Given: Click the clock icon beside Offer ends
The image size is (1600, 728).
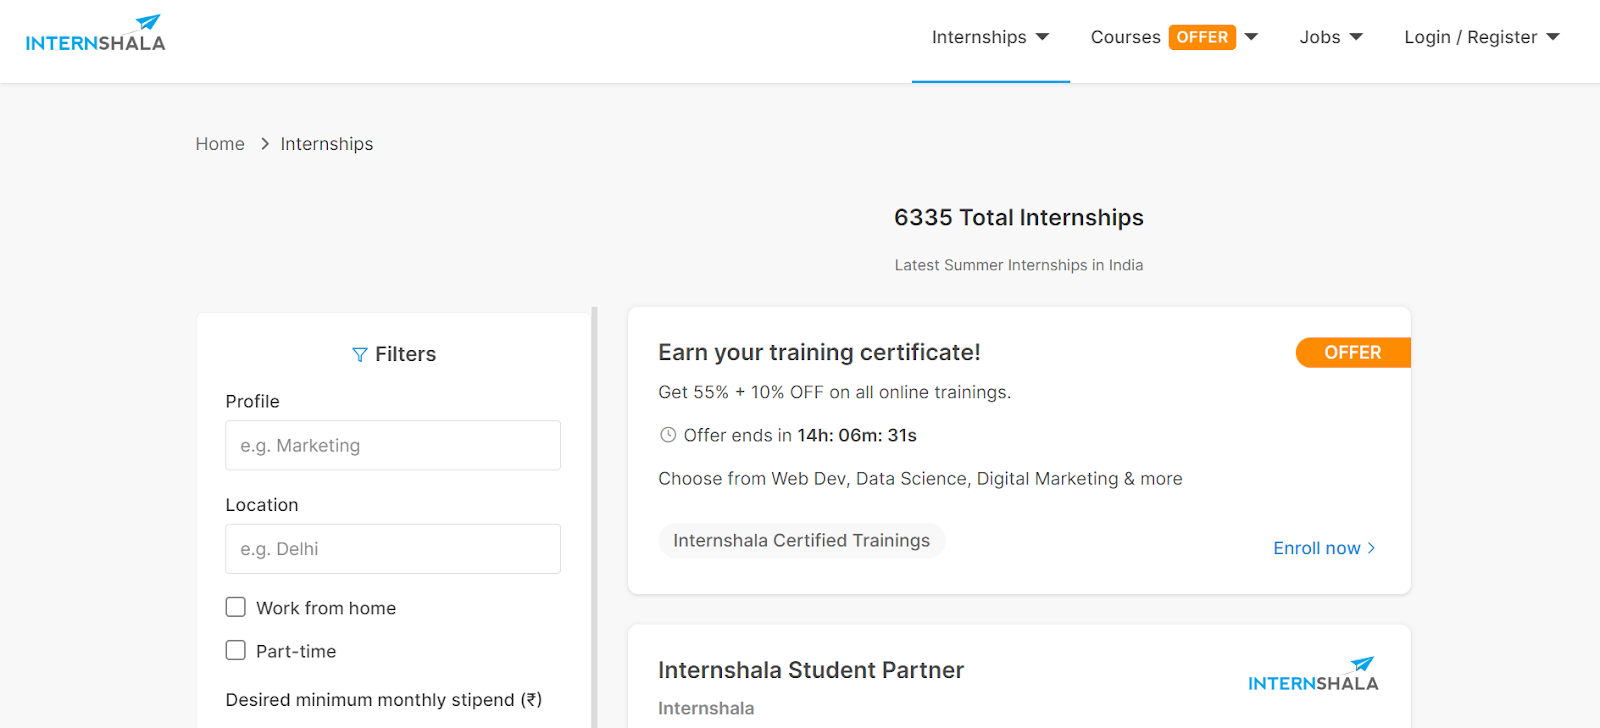Looking at the screenshot, I should coord(668,435).
